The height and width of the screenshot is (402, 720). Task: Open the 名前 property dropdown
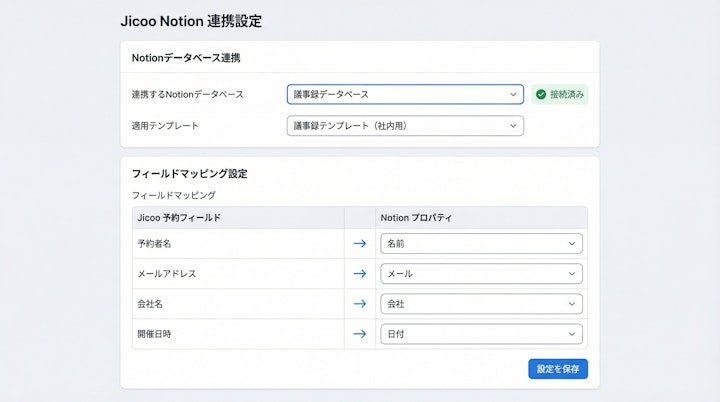[x=481, y=243]
